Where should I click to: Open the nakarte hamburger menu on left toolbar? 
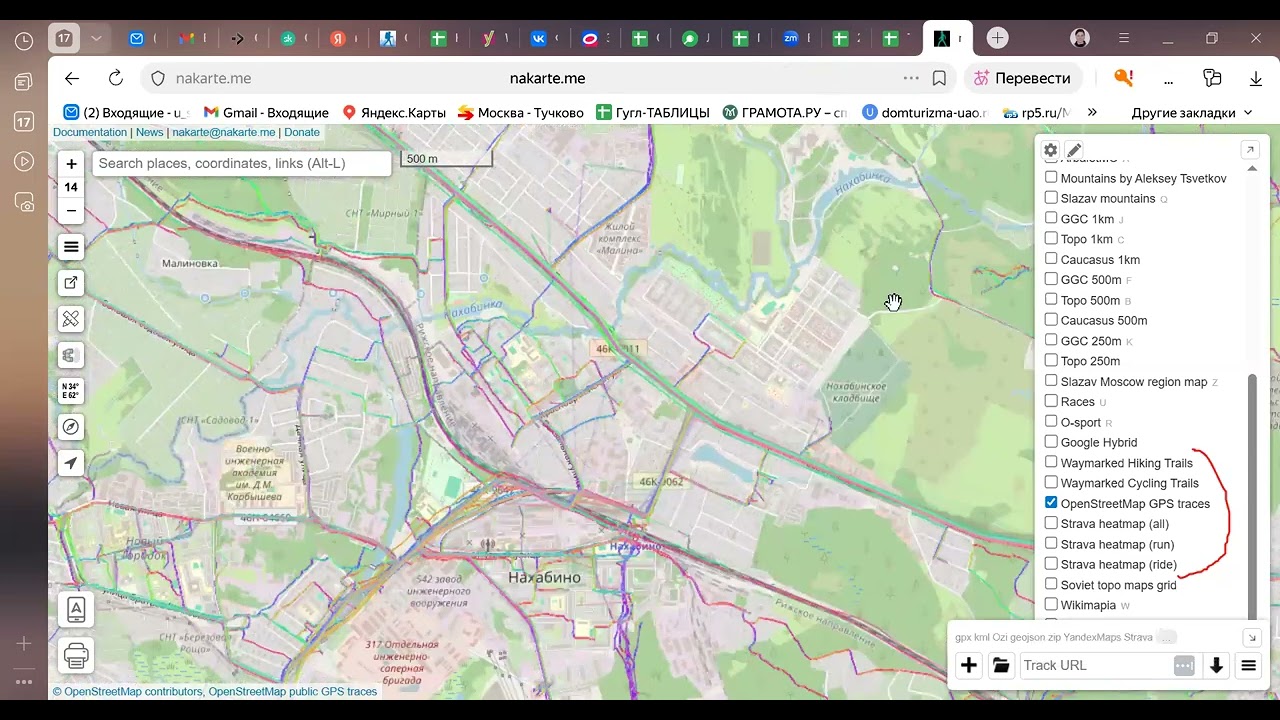coord(71,247)
